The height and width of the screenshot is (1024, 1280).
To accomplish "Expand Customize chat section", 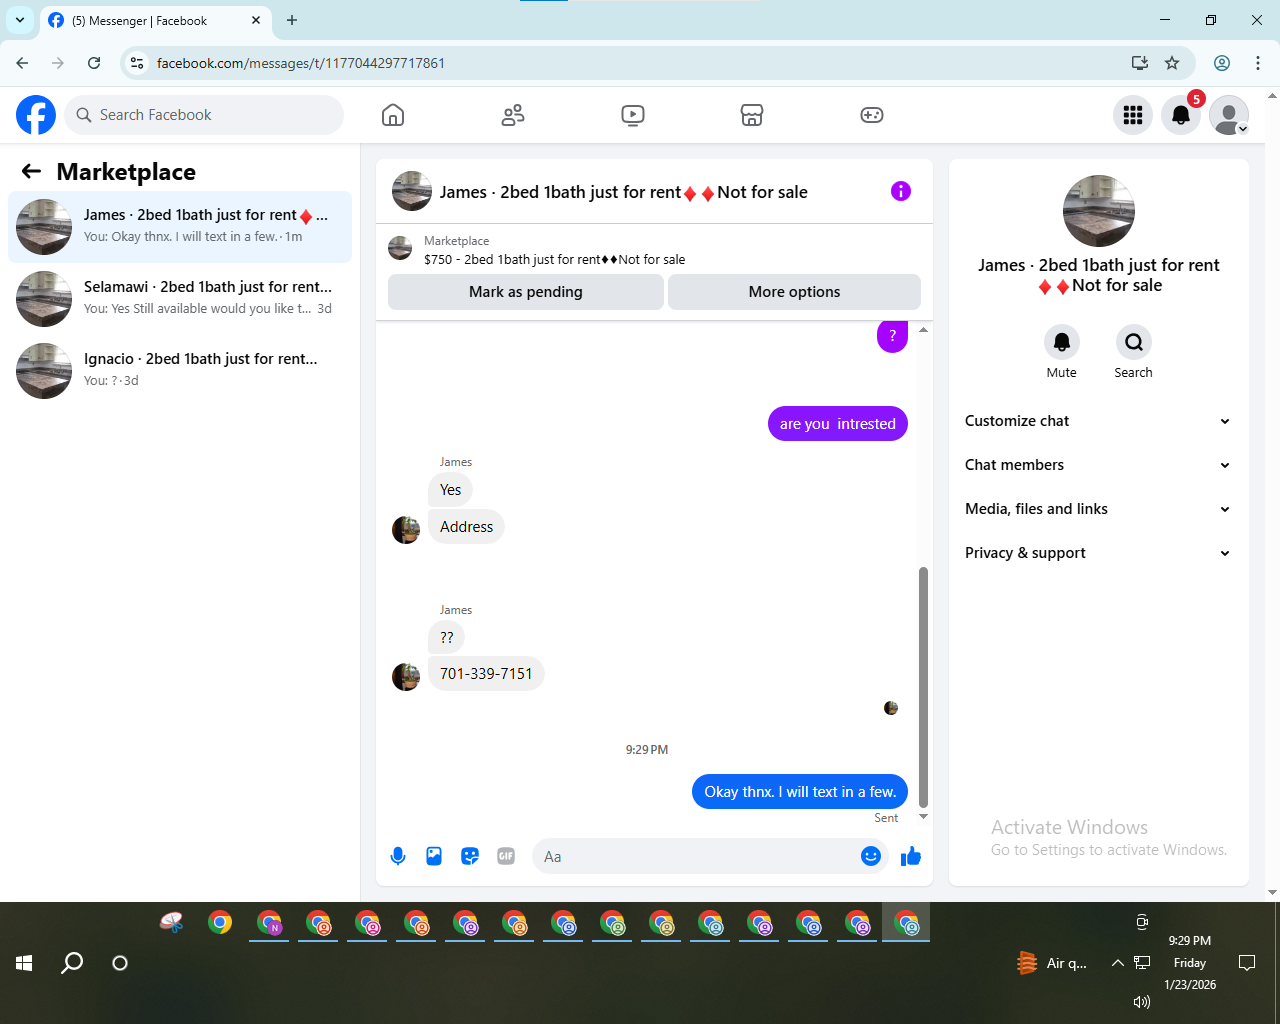I will (1098, 421).
